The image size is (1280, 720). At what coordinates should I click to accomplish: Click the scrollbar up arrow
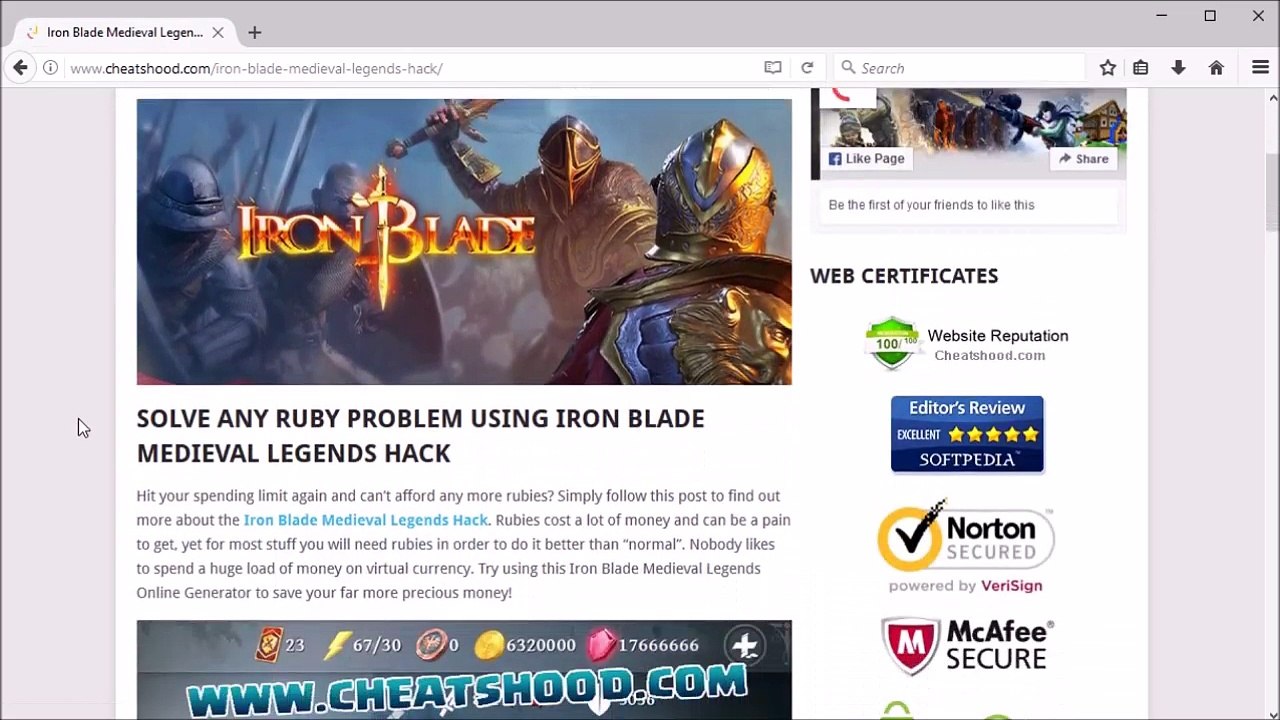pos(1272,98)
